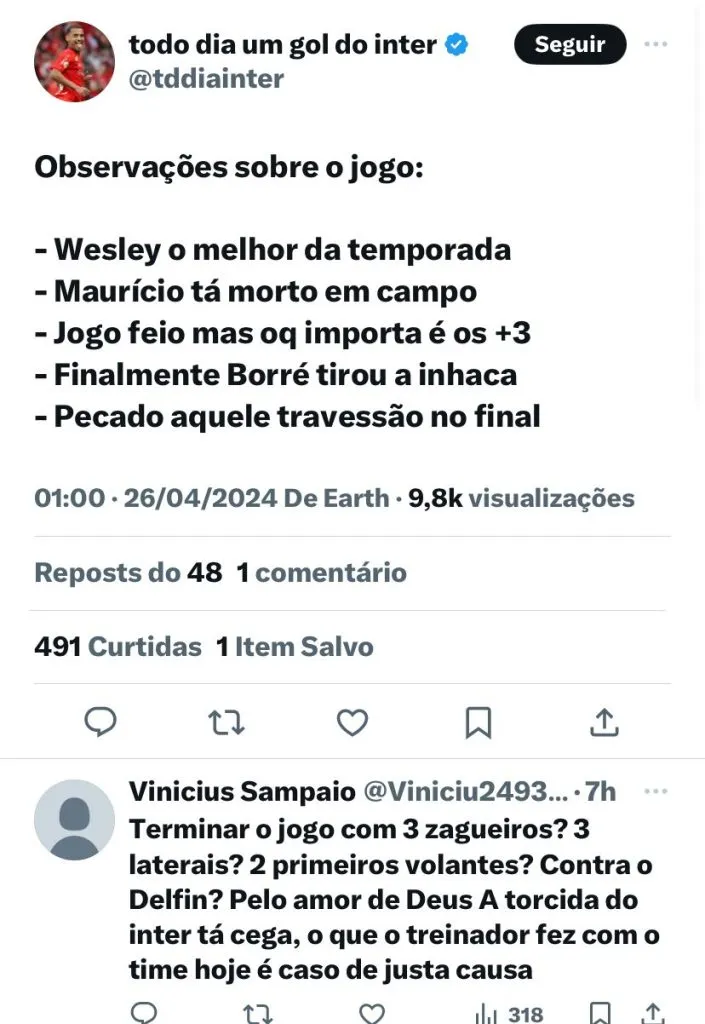Image resolution: width=705 pixels, height=1024 pixels.
Task: Like the main tweet
Action: 352,720
